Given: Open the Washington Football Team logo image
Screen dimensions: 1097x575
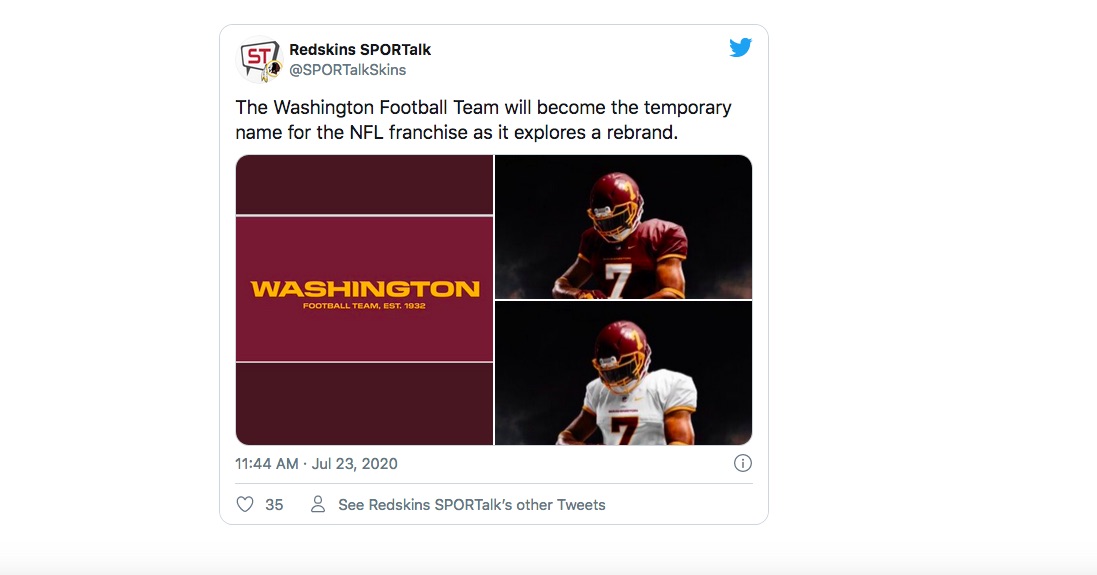Looking at the screenshot, I should pyautogui.click(x=365, y=300).
